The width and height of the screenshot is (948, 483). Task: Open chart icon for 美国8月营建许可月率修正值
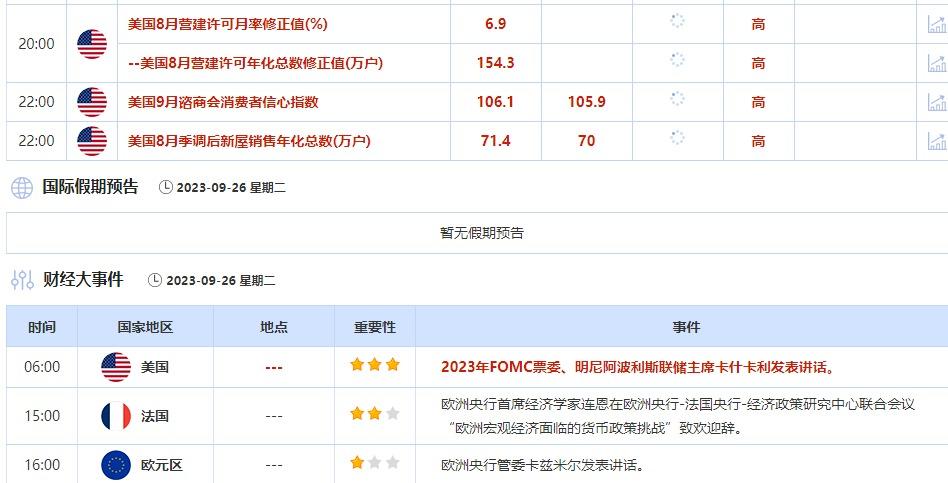pyautogui.click(x=938, y=24)
